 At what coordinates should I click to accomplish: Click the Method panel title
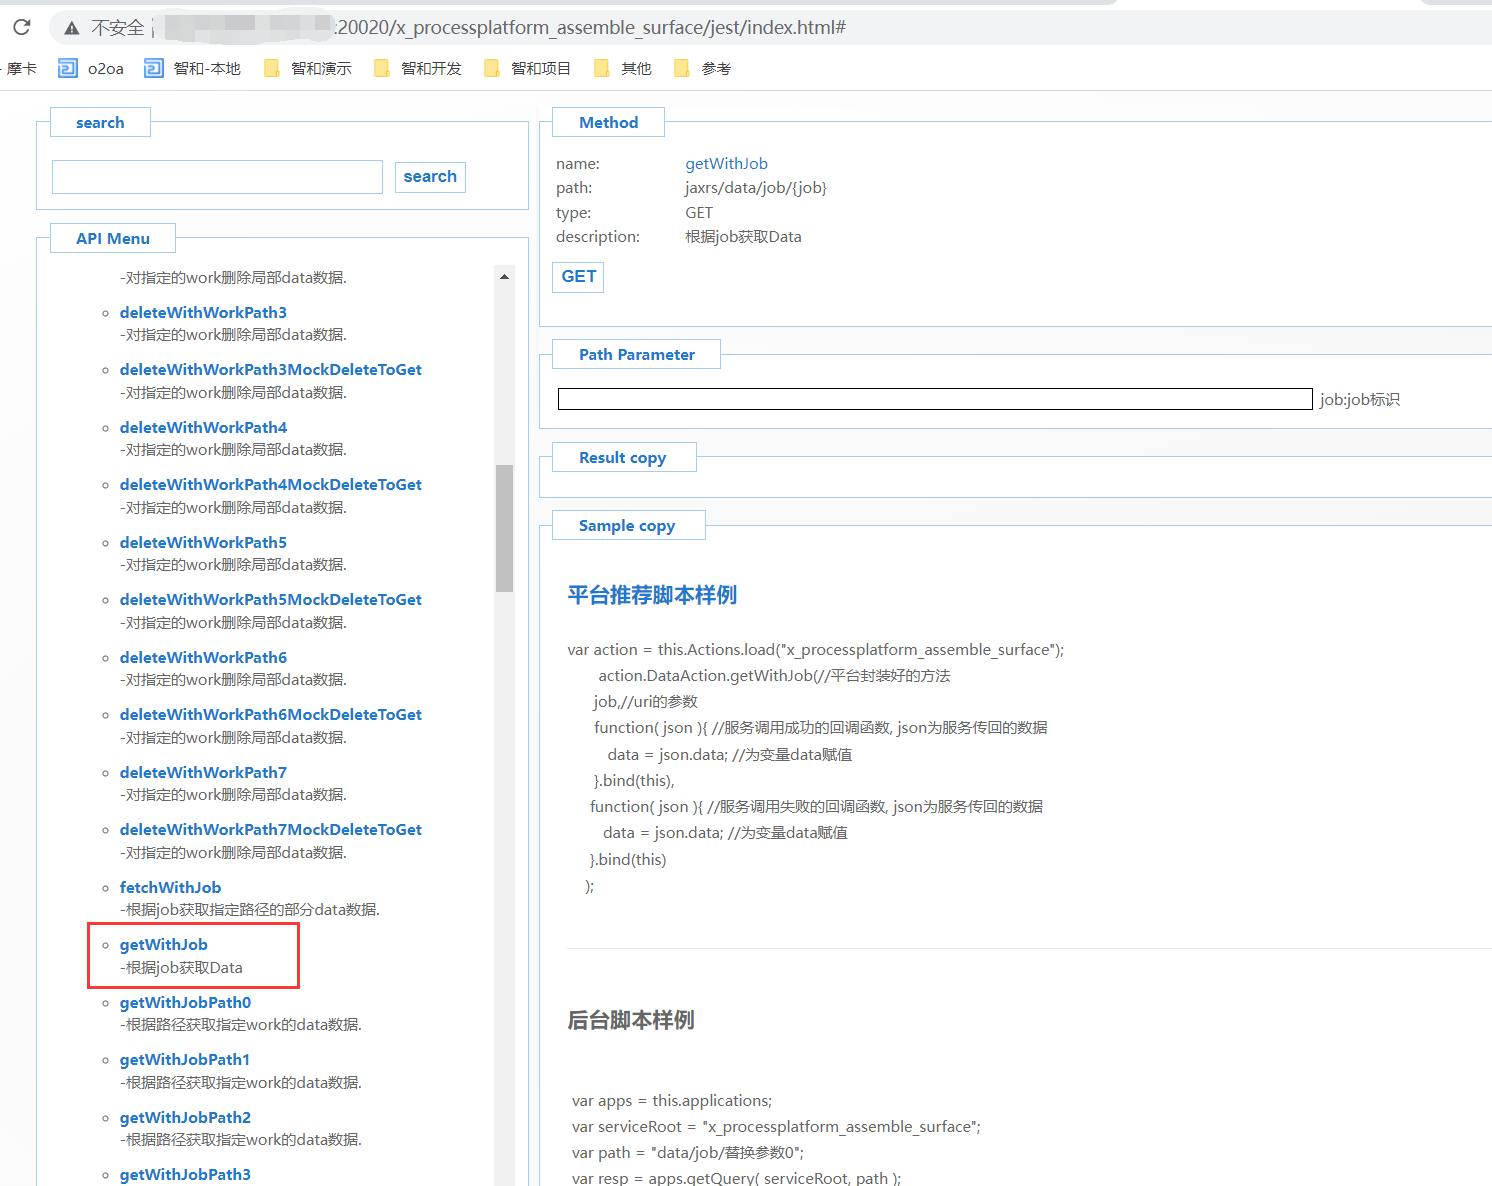[x=608, y=122]
